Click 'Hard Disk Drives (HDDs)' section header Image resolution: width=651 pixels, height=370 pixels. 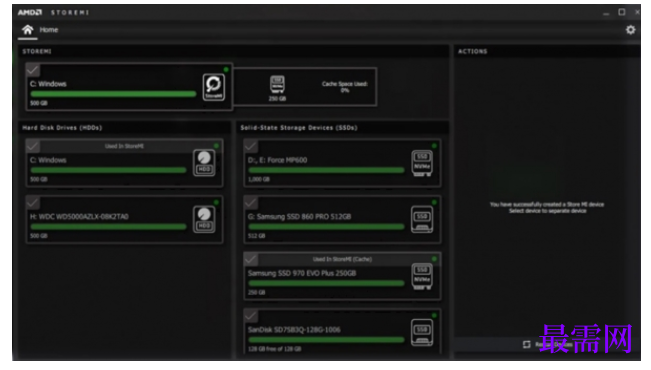click(x=62, y=128)
